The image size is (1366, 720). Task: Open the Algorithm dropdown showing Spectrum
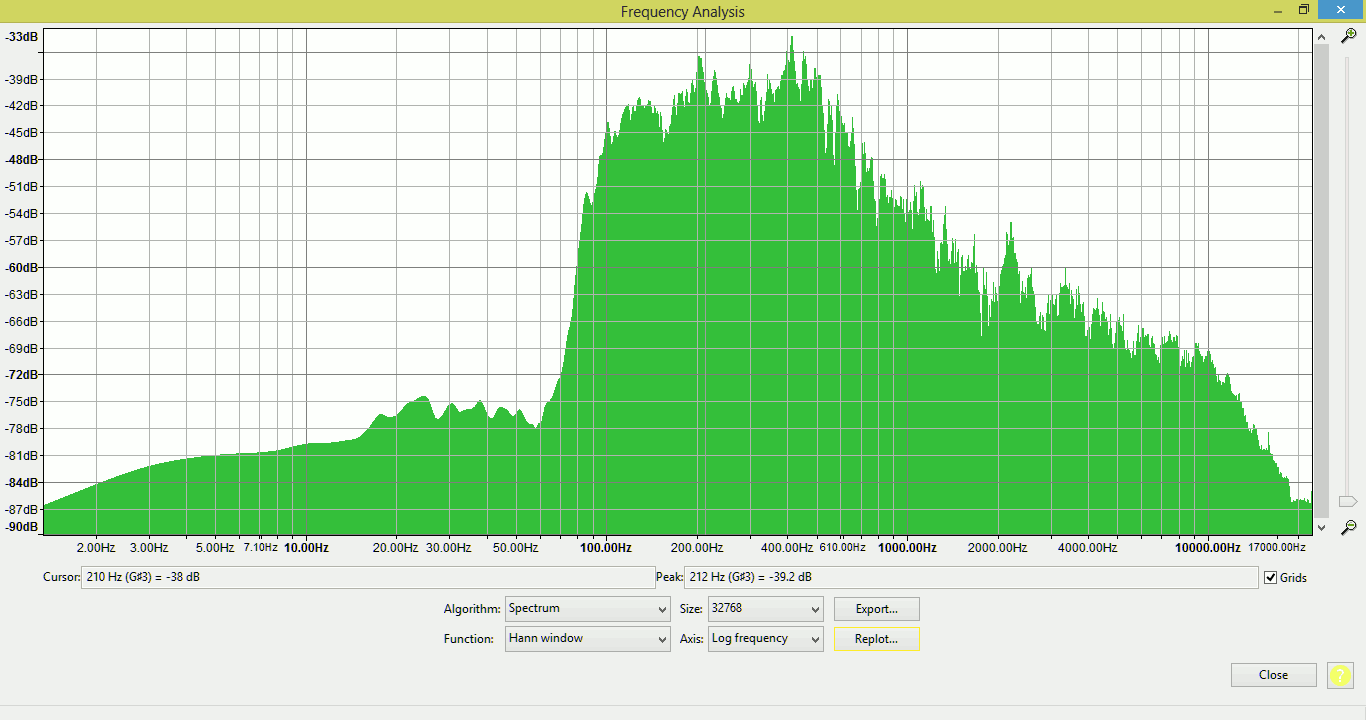pyautogui.click(x=587, y=608)
